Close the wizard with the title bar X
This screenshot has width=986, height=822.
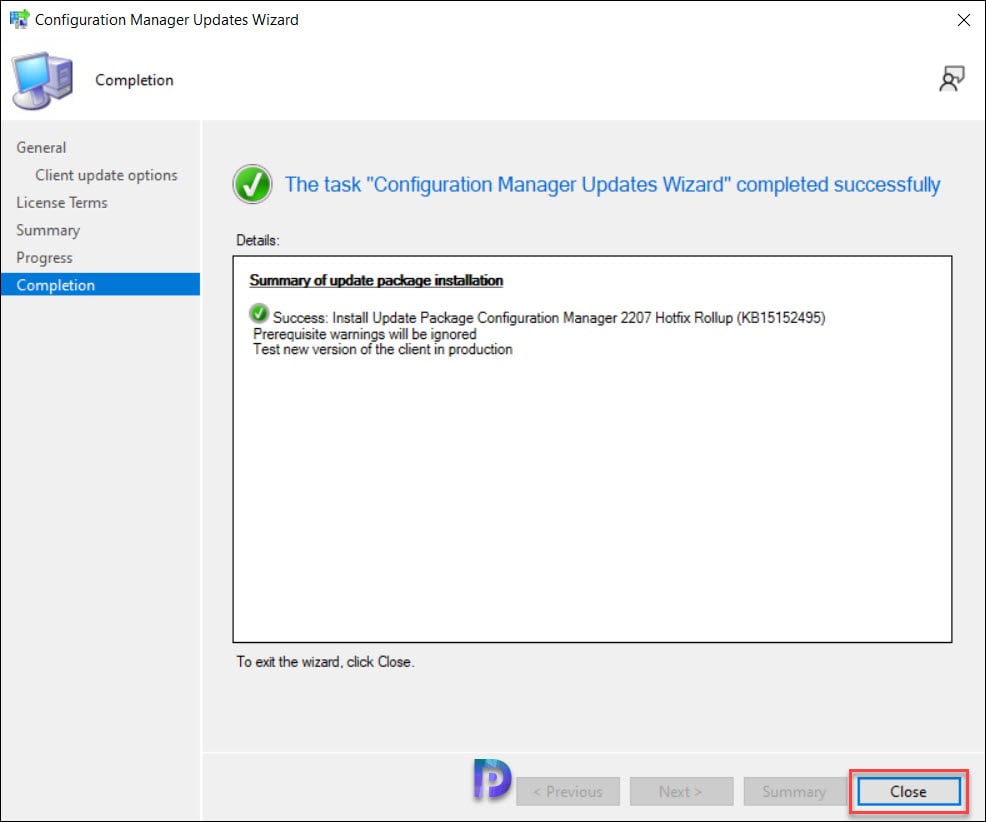tap(963, 20)
